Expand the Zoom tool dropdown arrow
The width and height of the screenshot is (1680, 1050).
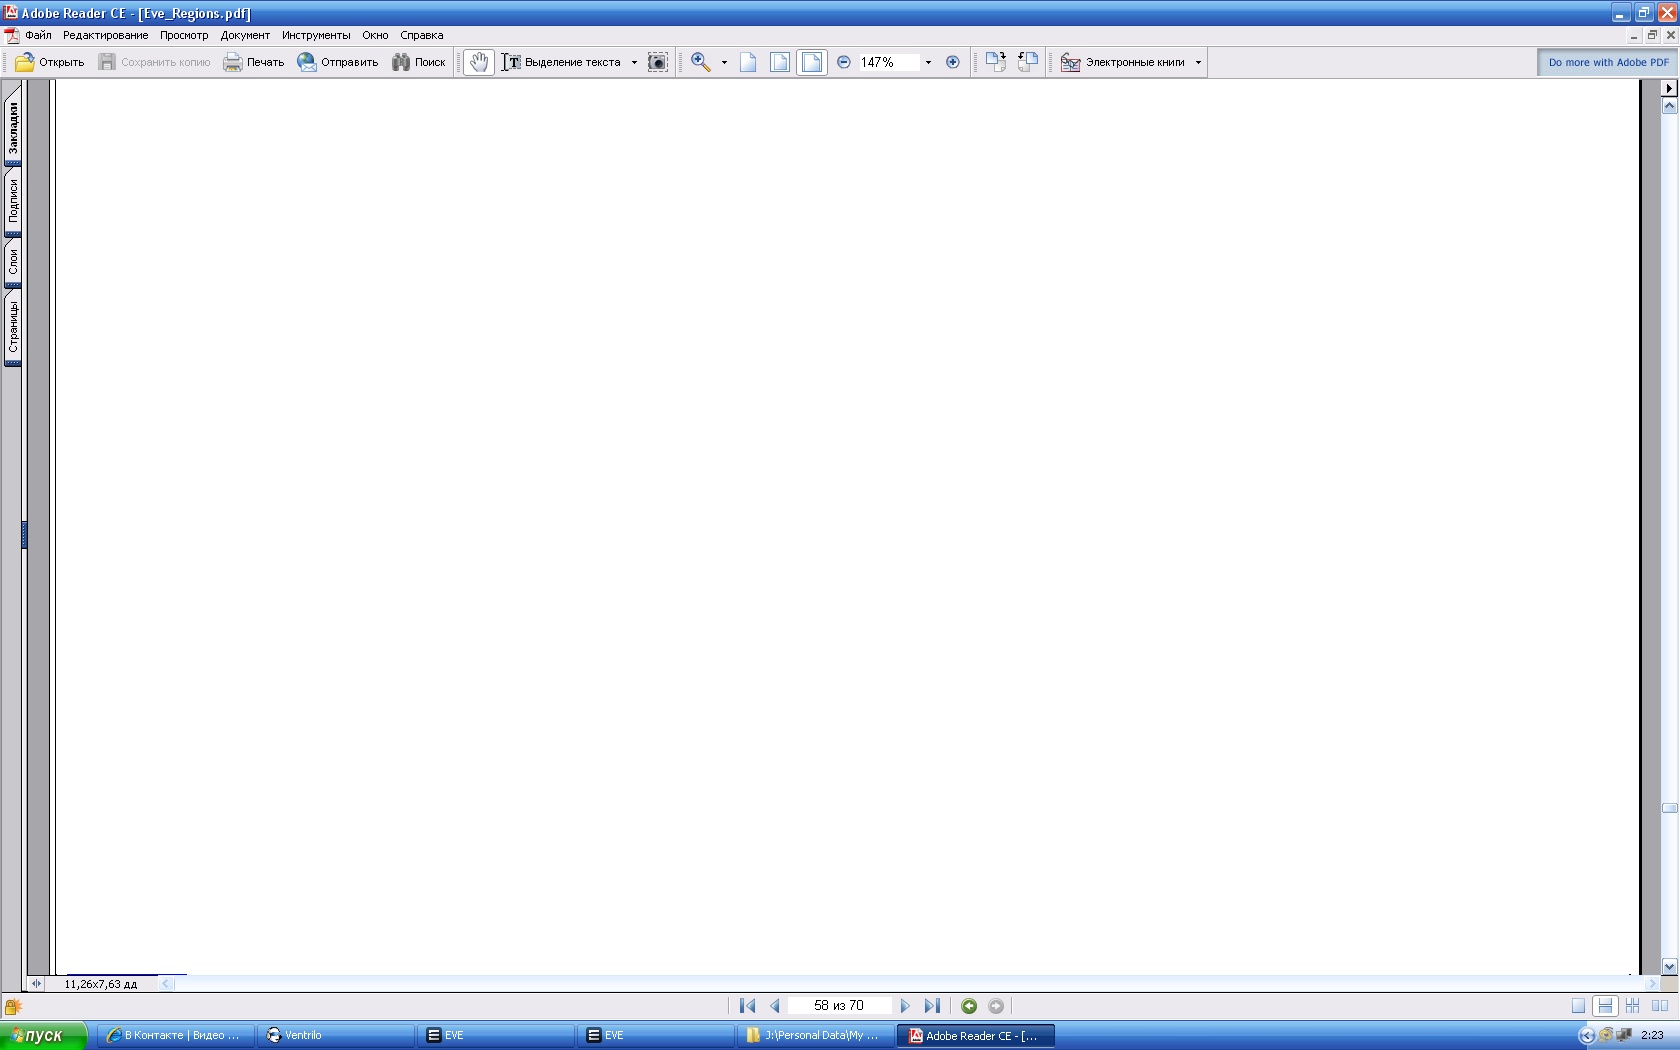(x=724, y=62)
